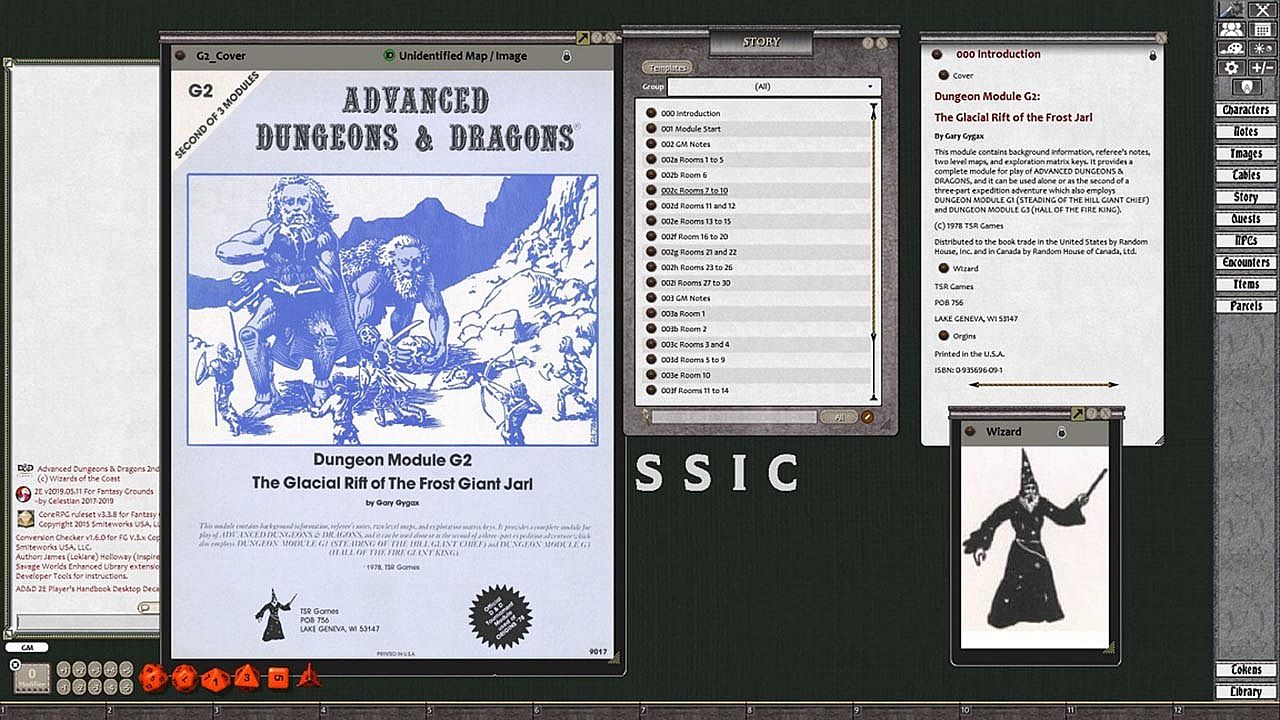Open the Encounters sidebar list

point(1245,263)
